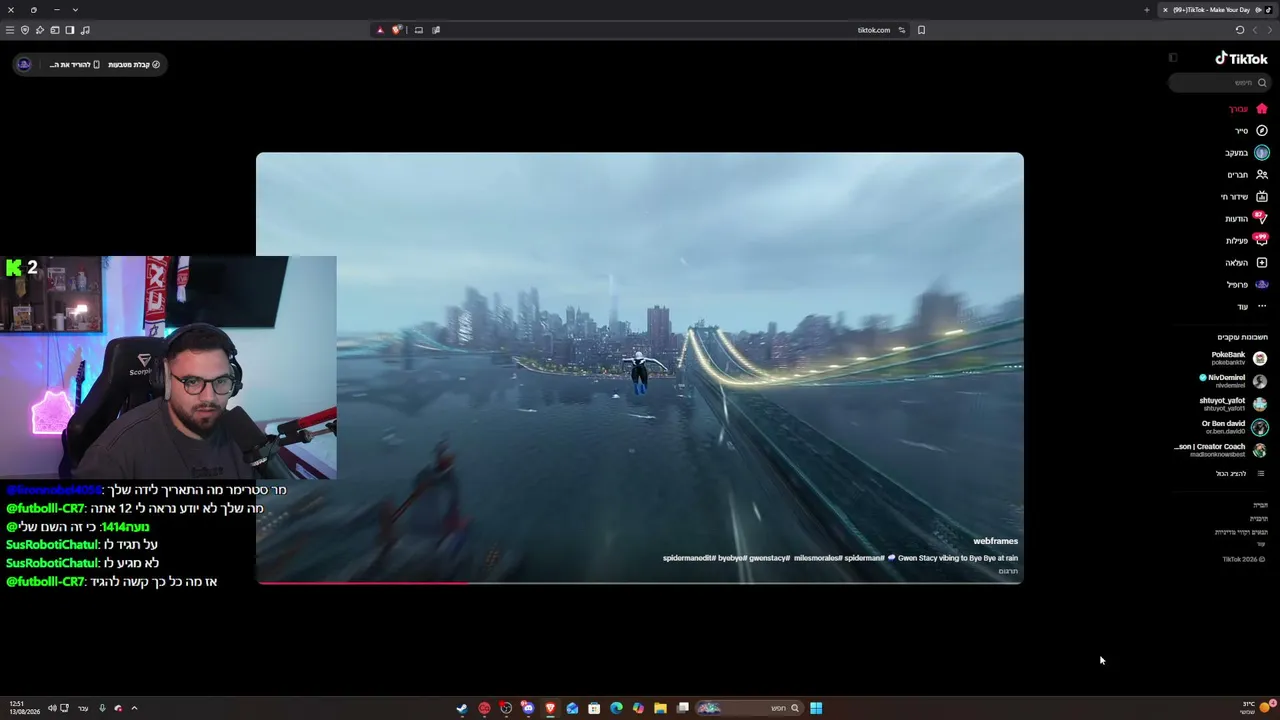Open the site settings icon beside tiktok.com
The height and width of the screenshot is (720, 1280).
coord(901,30)
